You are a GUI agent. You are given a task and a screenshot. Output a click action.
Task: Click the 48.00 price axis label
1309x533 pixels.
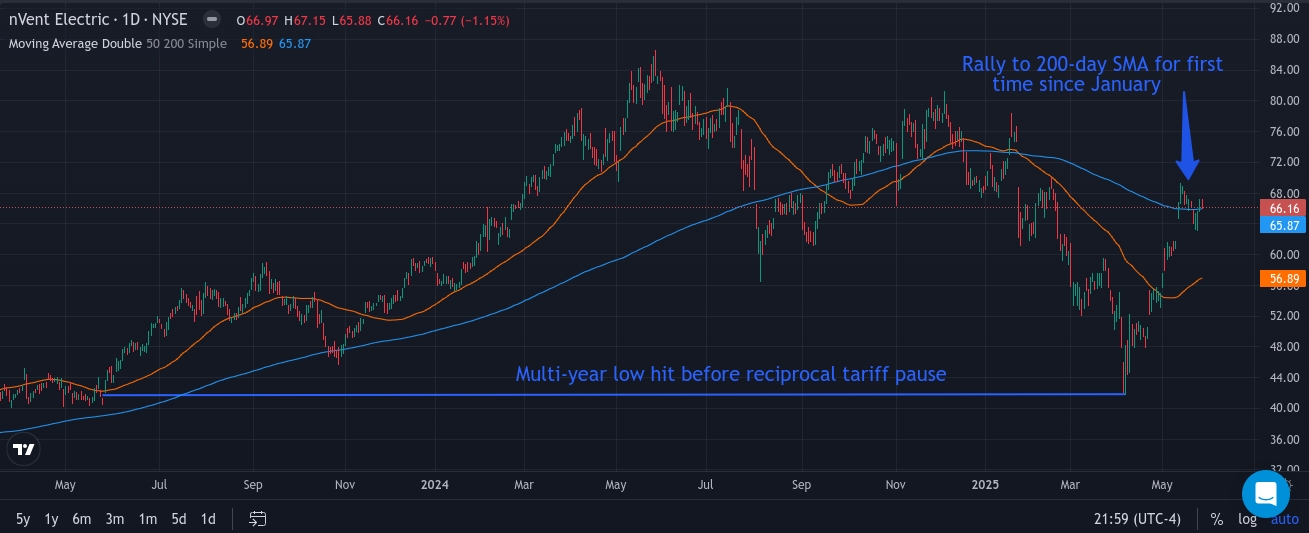pos(1284,347)
